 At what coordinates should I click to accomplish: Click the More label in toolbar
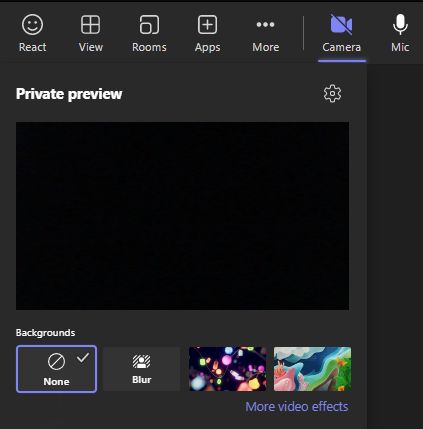[x=266, y=47]
